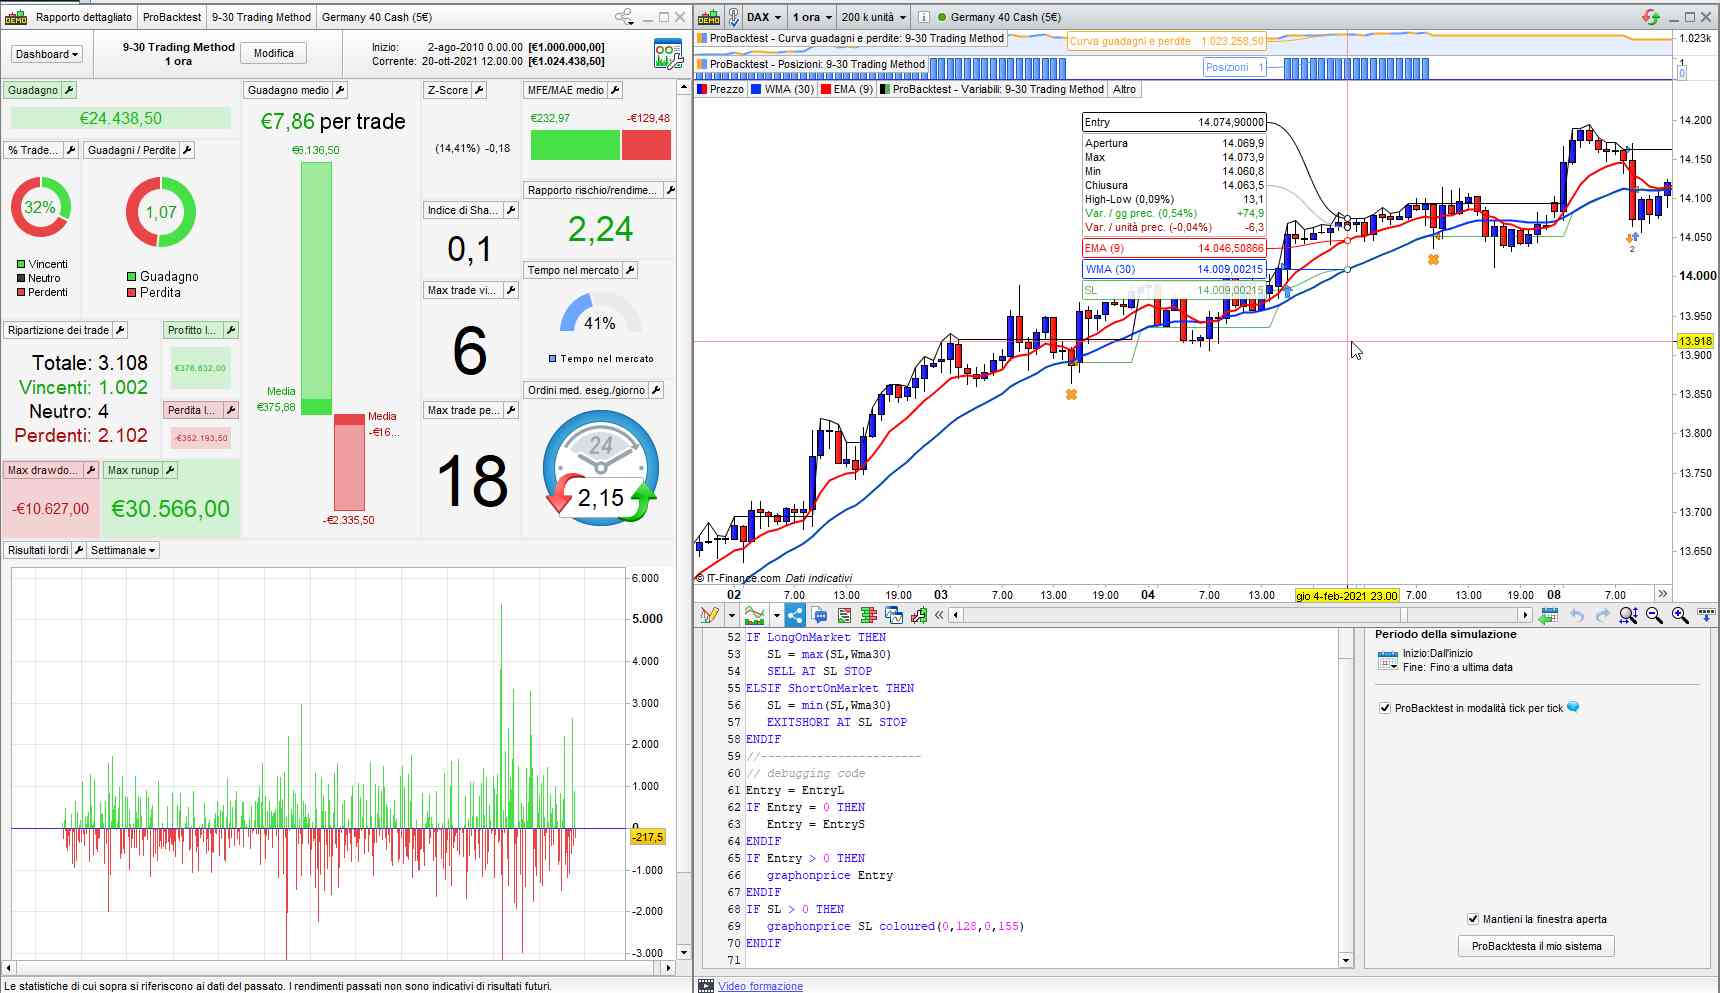1720x993 pixels.
Task: Click the Rapporto dettagliato title label
Action: (x=83, y=17)
